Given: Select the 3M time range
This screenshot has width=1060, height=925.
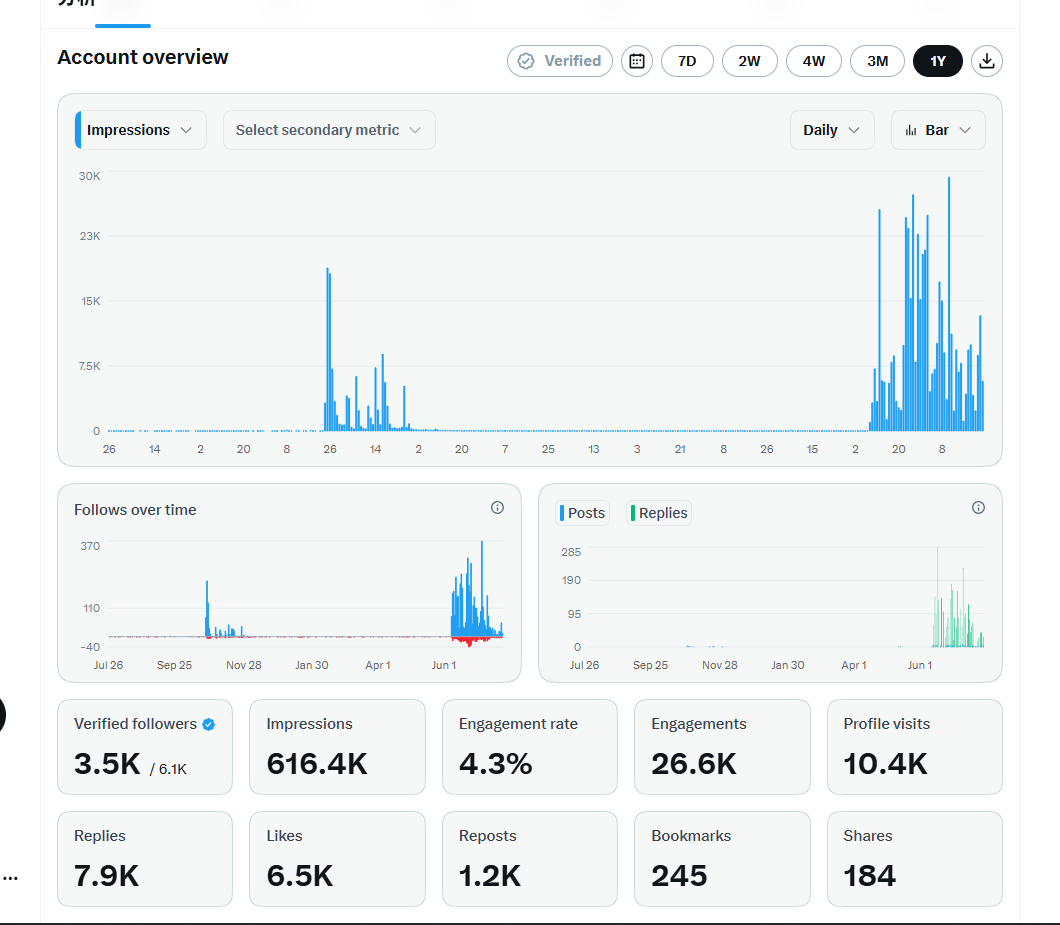Looking at the screenshot, I should click(x=877, y=61).
